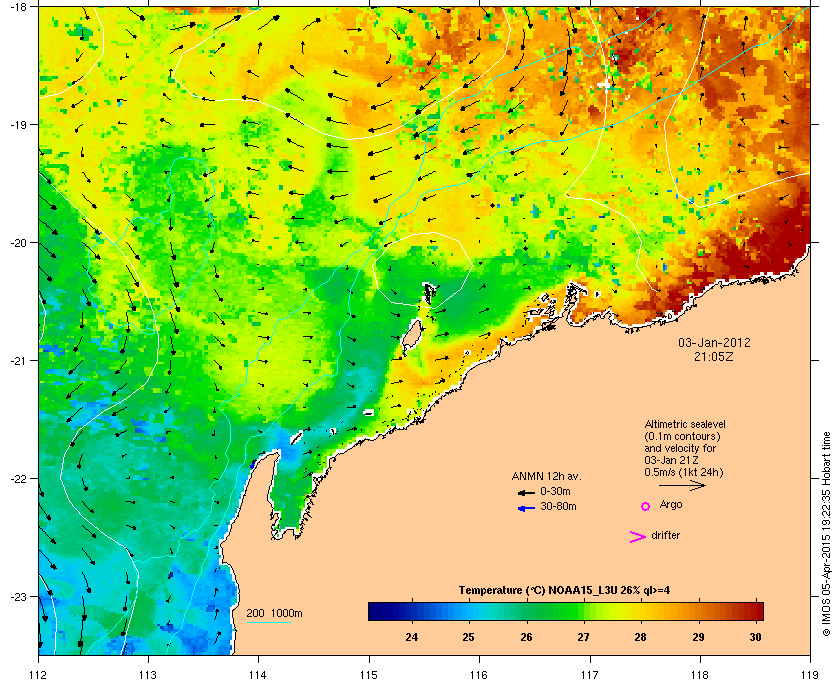The height and width of the screenshot is (680, 840).
Task: Click the latitude axis label -22
Action: (x=18, y=478)
